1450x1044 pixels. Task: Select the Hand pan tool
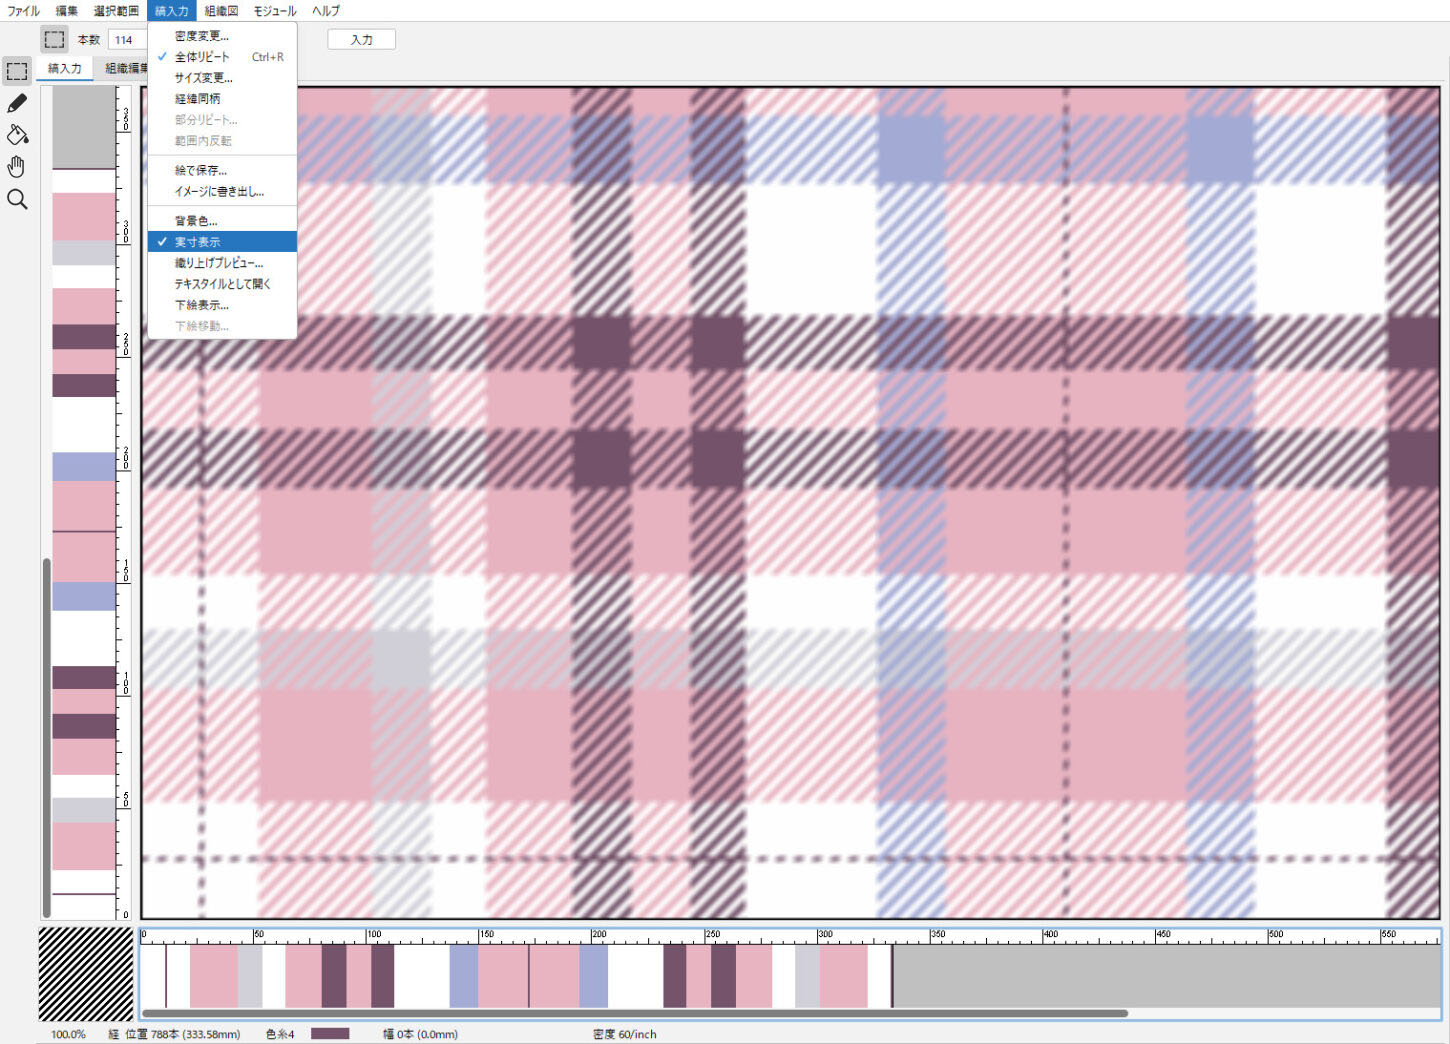tap(17, 167)
